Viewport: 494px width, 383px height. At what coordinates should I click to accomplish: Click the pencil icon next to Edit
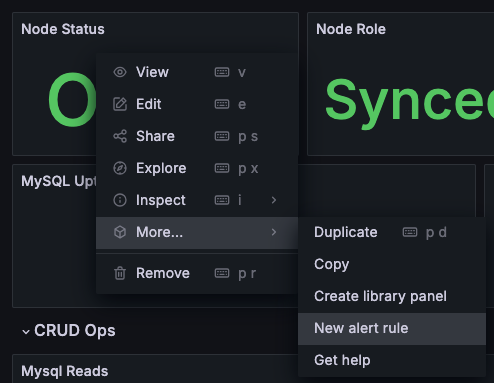(x=120, y=104)
